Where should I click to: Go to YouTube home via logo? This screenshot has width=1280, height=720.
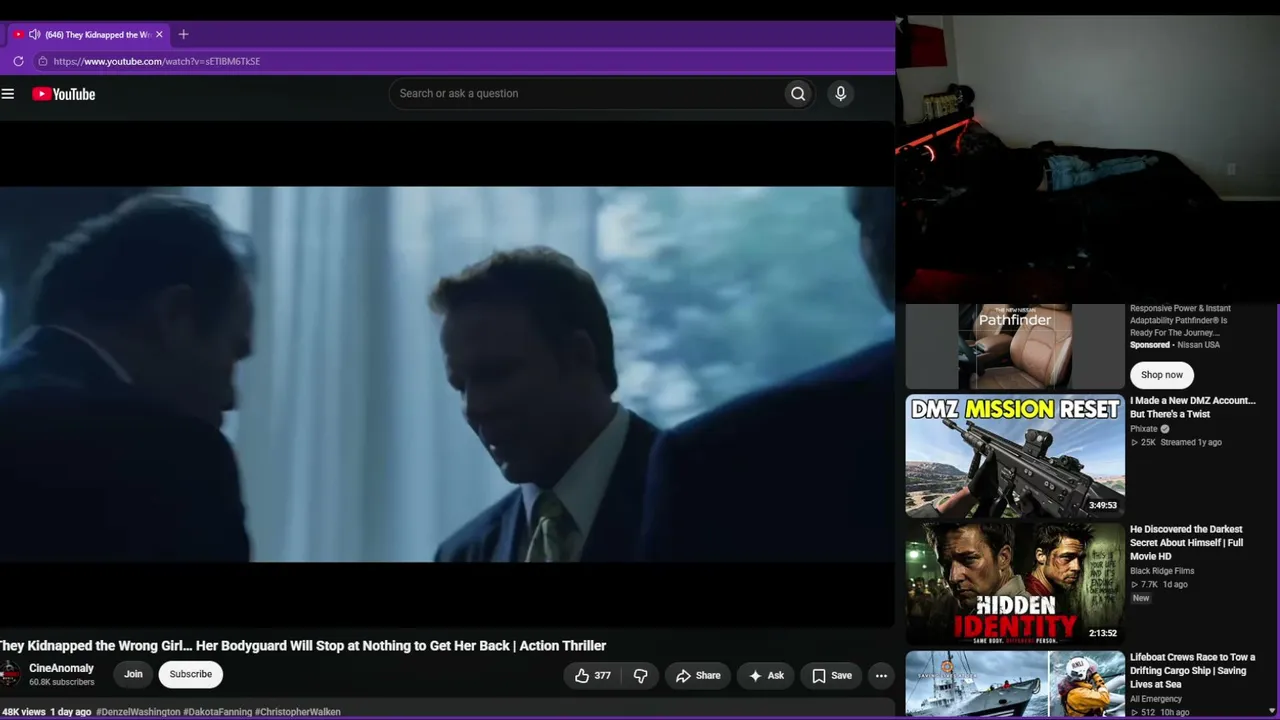pyautogui.click(x=63, y=94)
